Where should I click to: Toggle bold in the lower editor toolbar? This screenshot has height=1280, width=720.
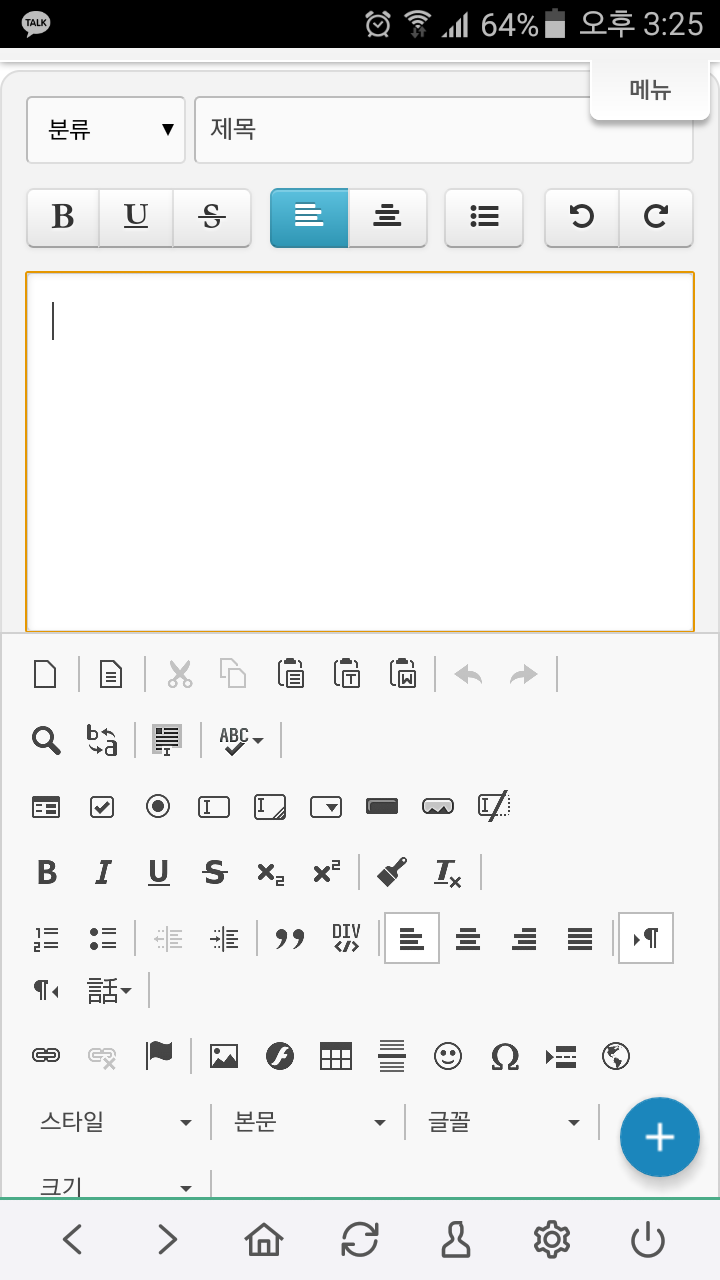tap(46, 873)
